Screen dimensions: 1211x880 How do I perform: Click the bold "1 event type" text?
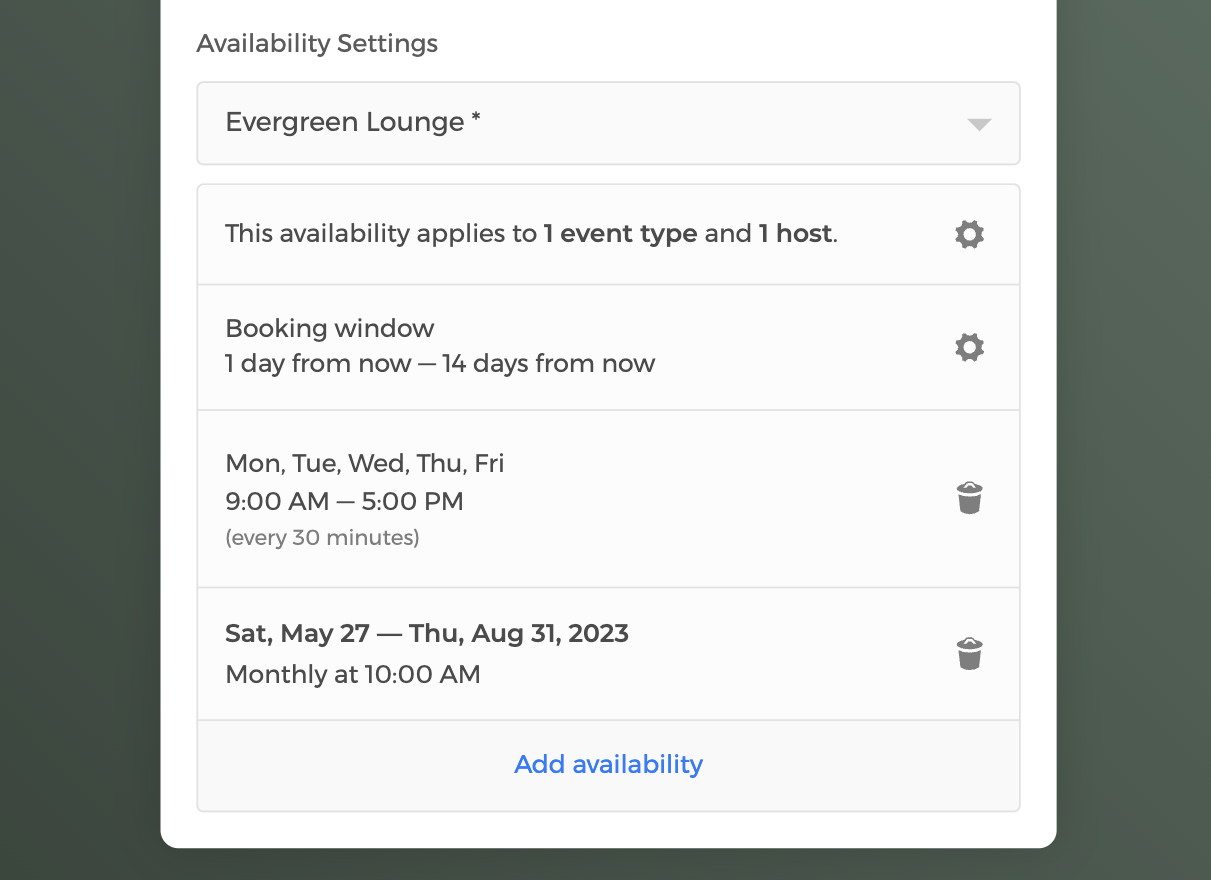(620, 234)
